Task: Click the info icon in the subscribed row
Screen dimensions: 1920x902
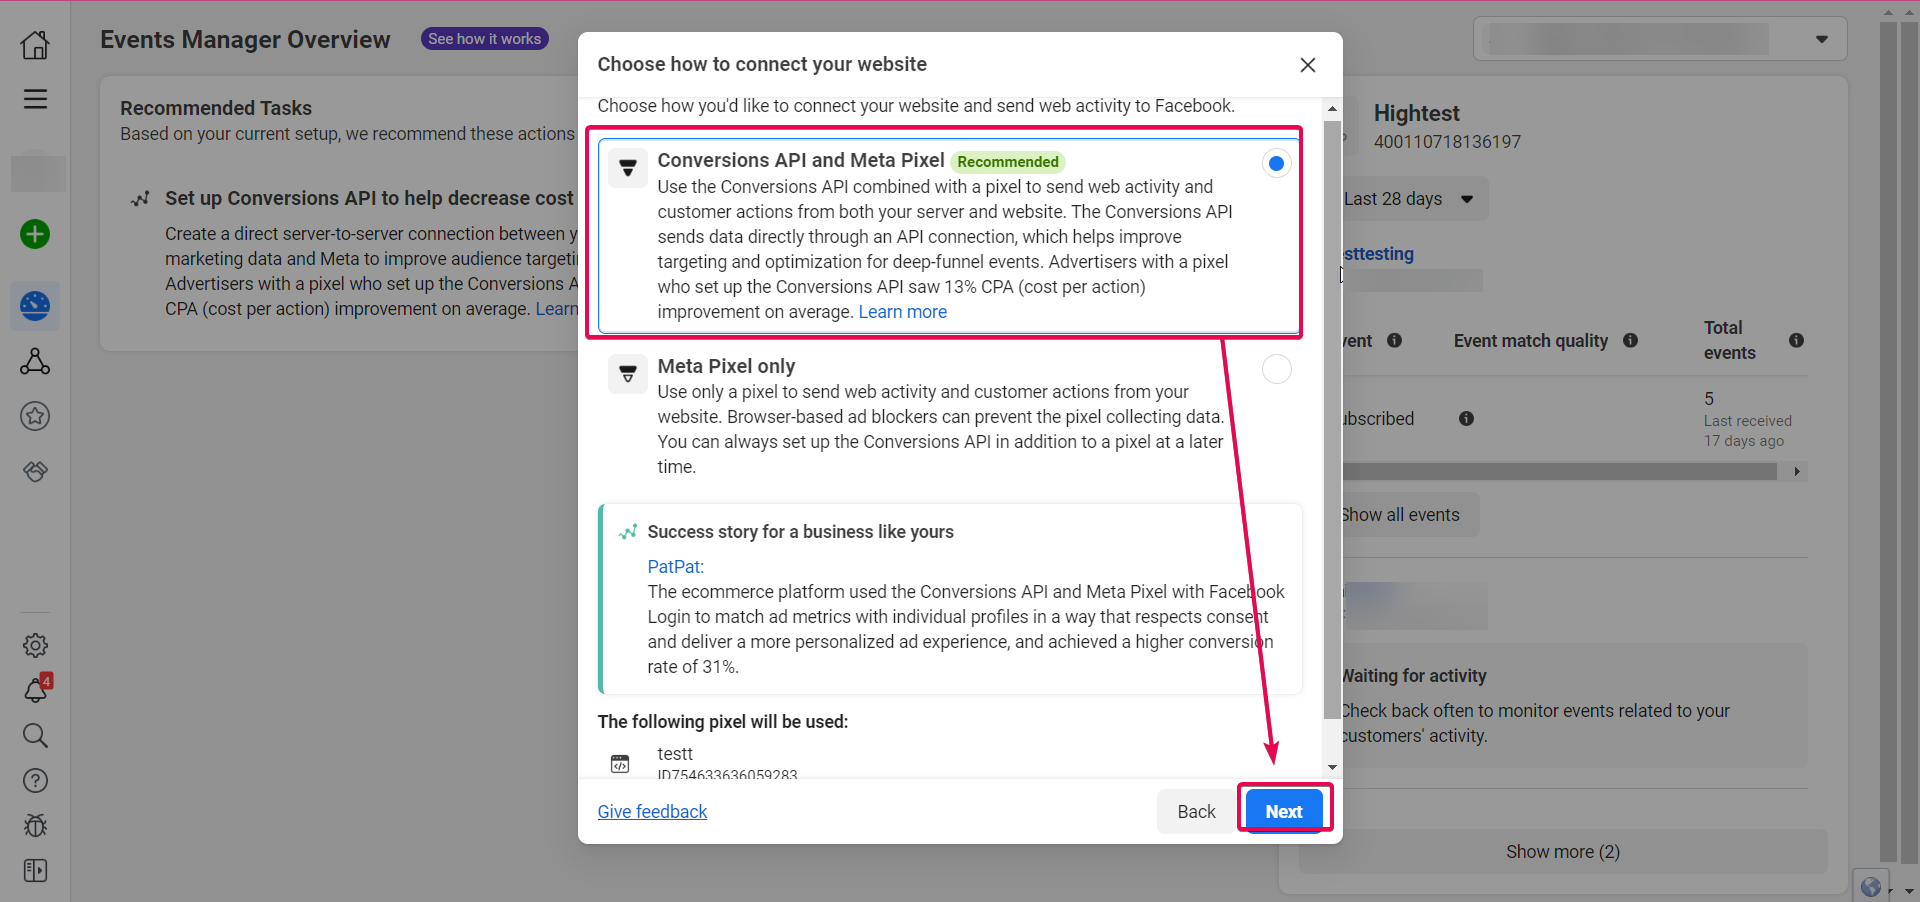Action: 1466,418
